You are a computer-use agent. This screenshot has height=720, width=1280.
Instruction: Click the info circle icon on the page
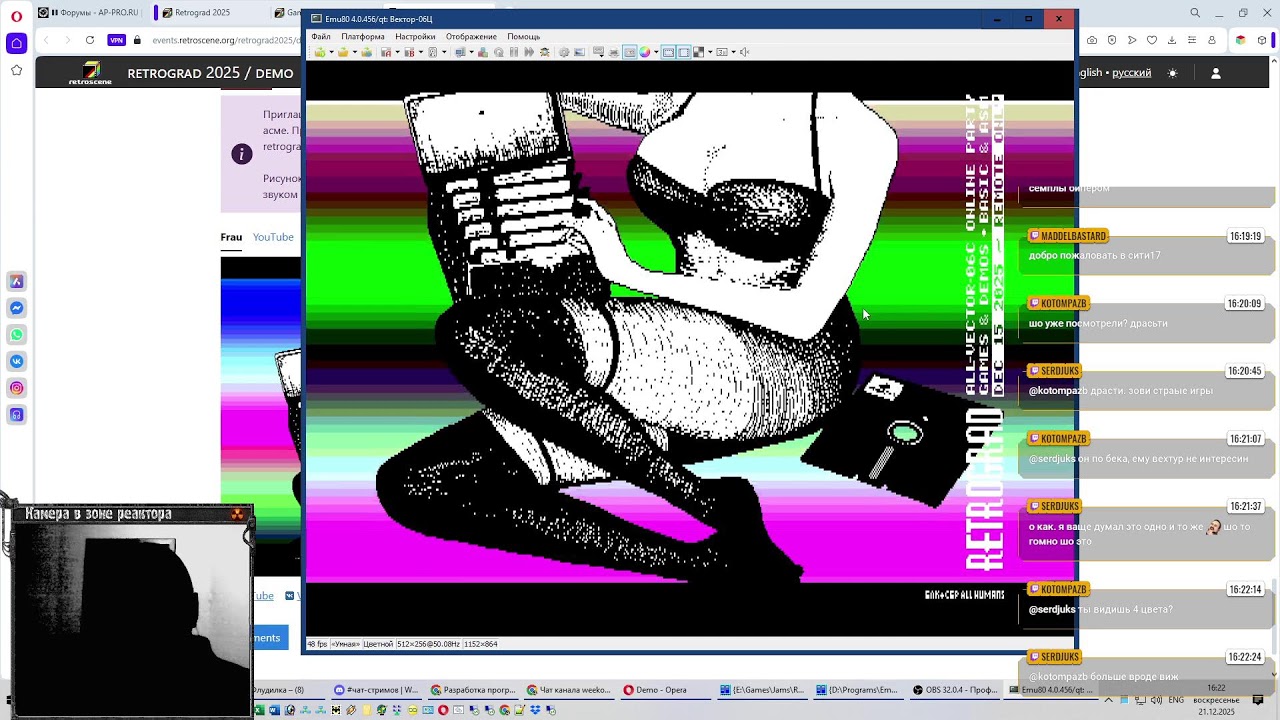[242, 154]
